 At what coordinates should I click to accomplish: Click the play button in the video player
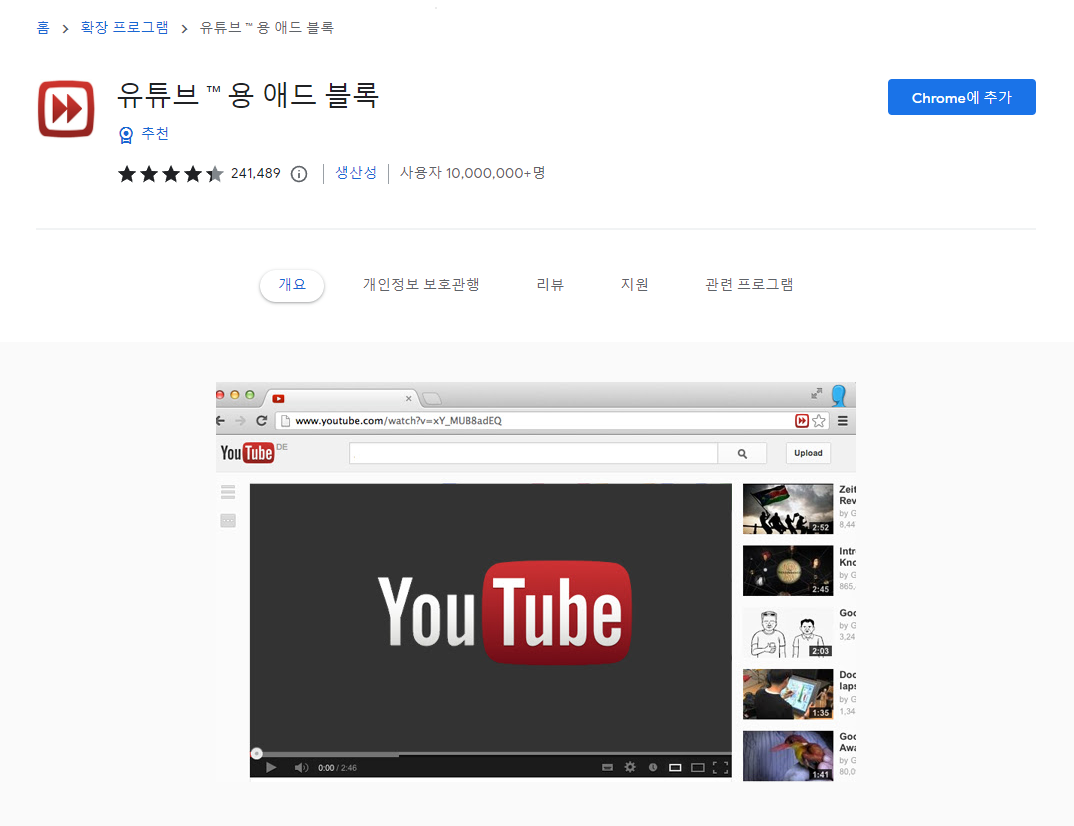tap(271, 767)
